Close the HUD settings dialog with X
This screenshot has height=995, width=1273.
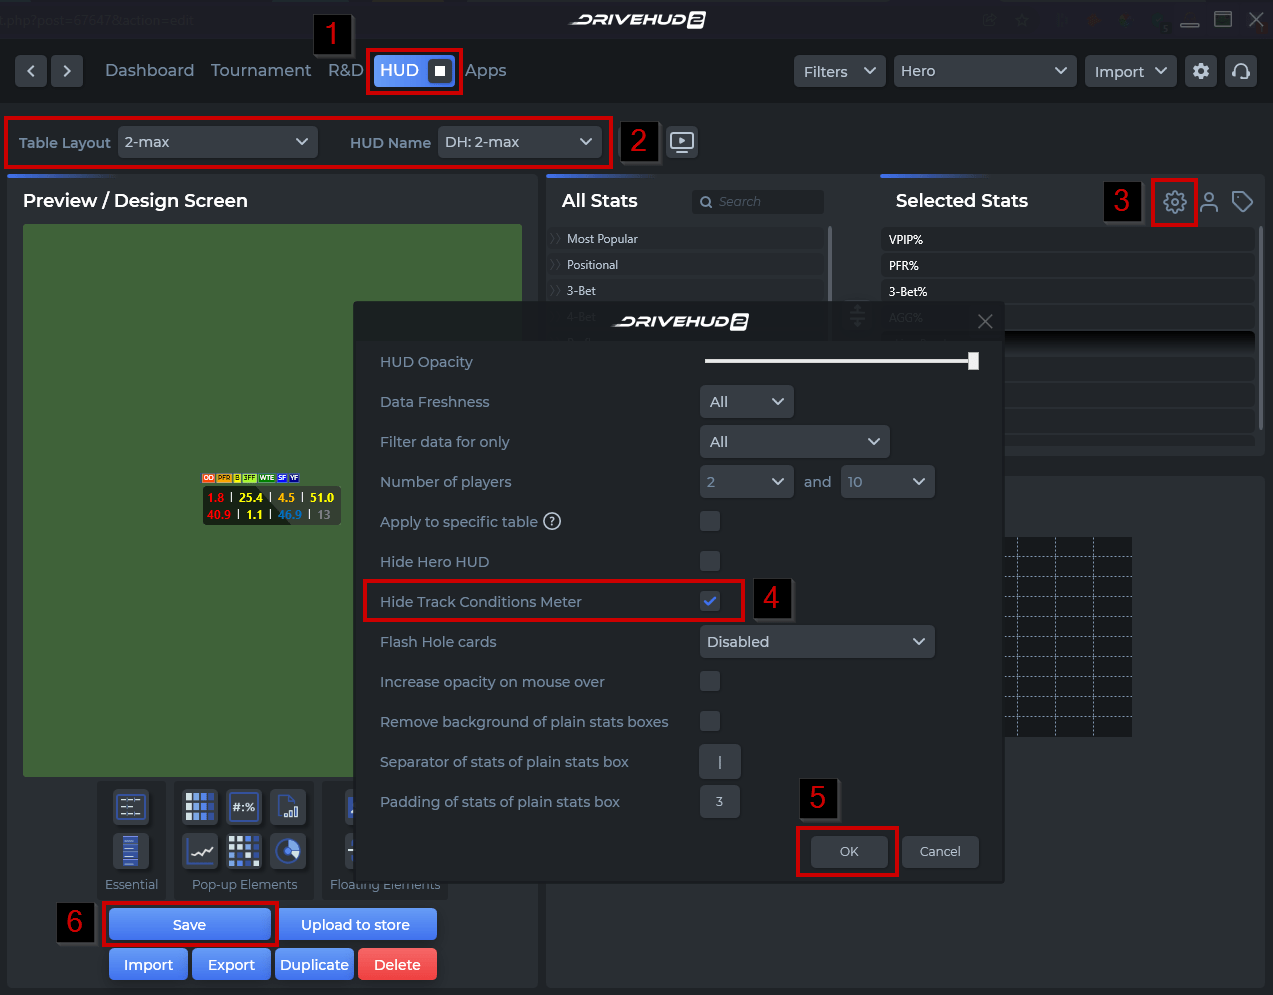(985, 321)
